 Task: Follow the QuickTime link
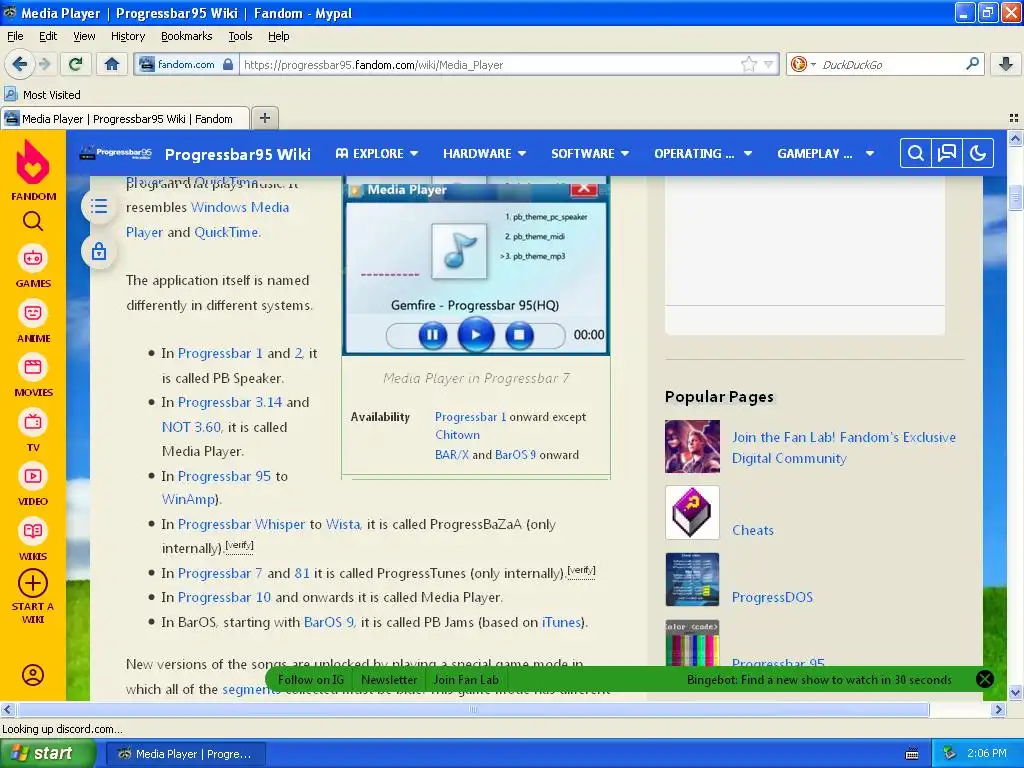226,232
